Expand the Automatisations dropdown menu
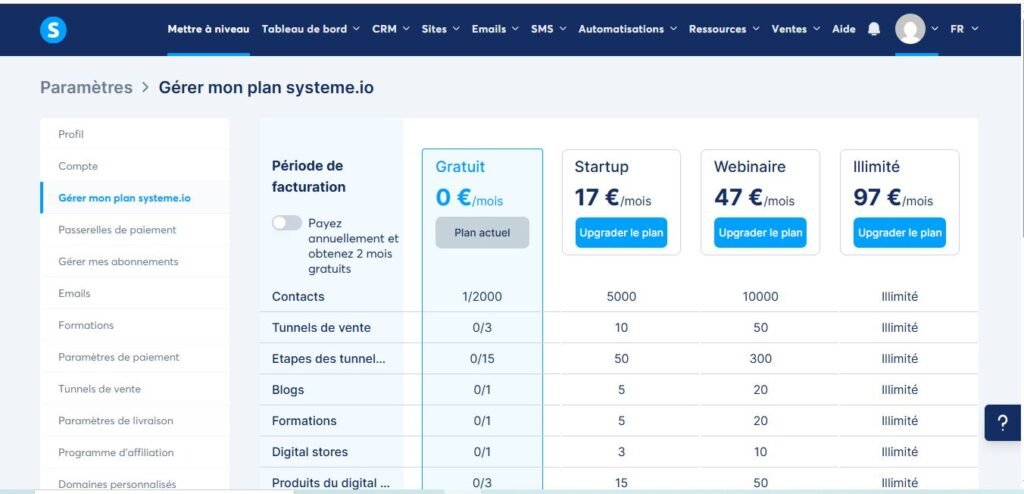 (x=628, y=29)
